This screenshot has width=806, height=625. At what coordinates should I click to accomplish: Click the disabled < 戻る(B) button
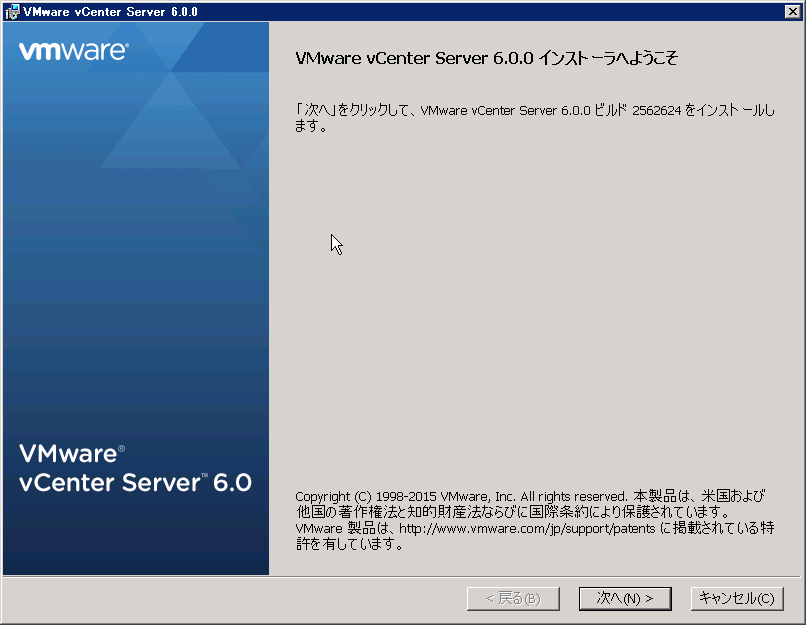pyautogui.click(x=513, y=599)
